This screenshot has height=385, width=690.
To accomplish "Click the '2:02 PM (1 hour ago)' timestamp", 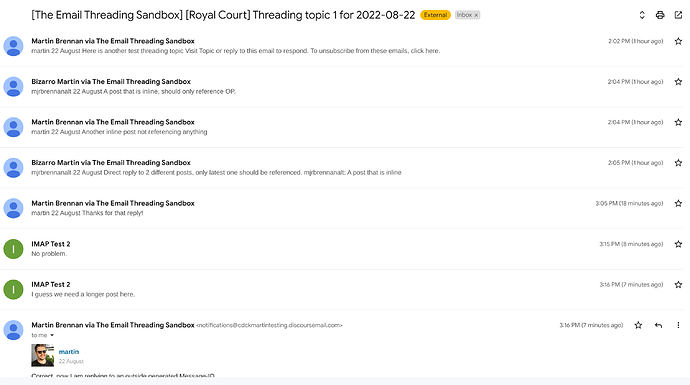I will pos(635,41).
